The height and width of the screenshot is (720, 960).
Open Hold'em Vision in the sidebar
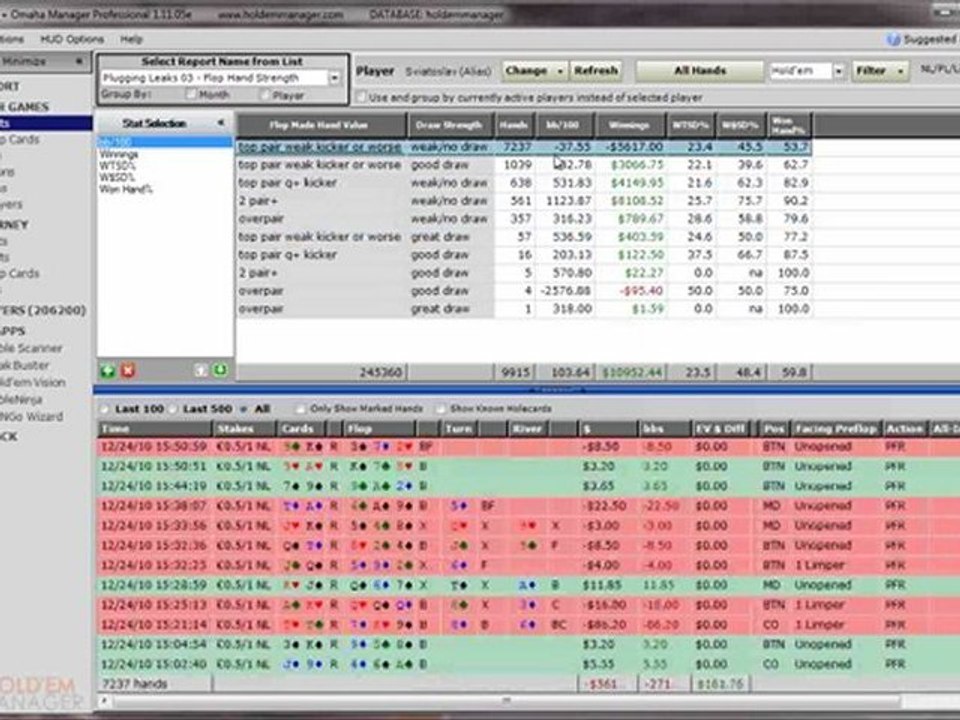point(33,382)
